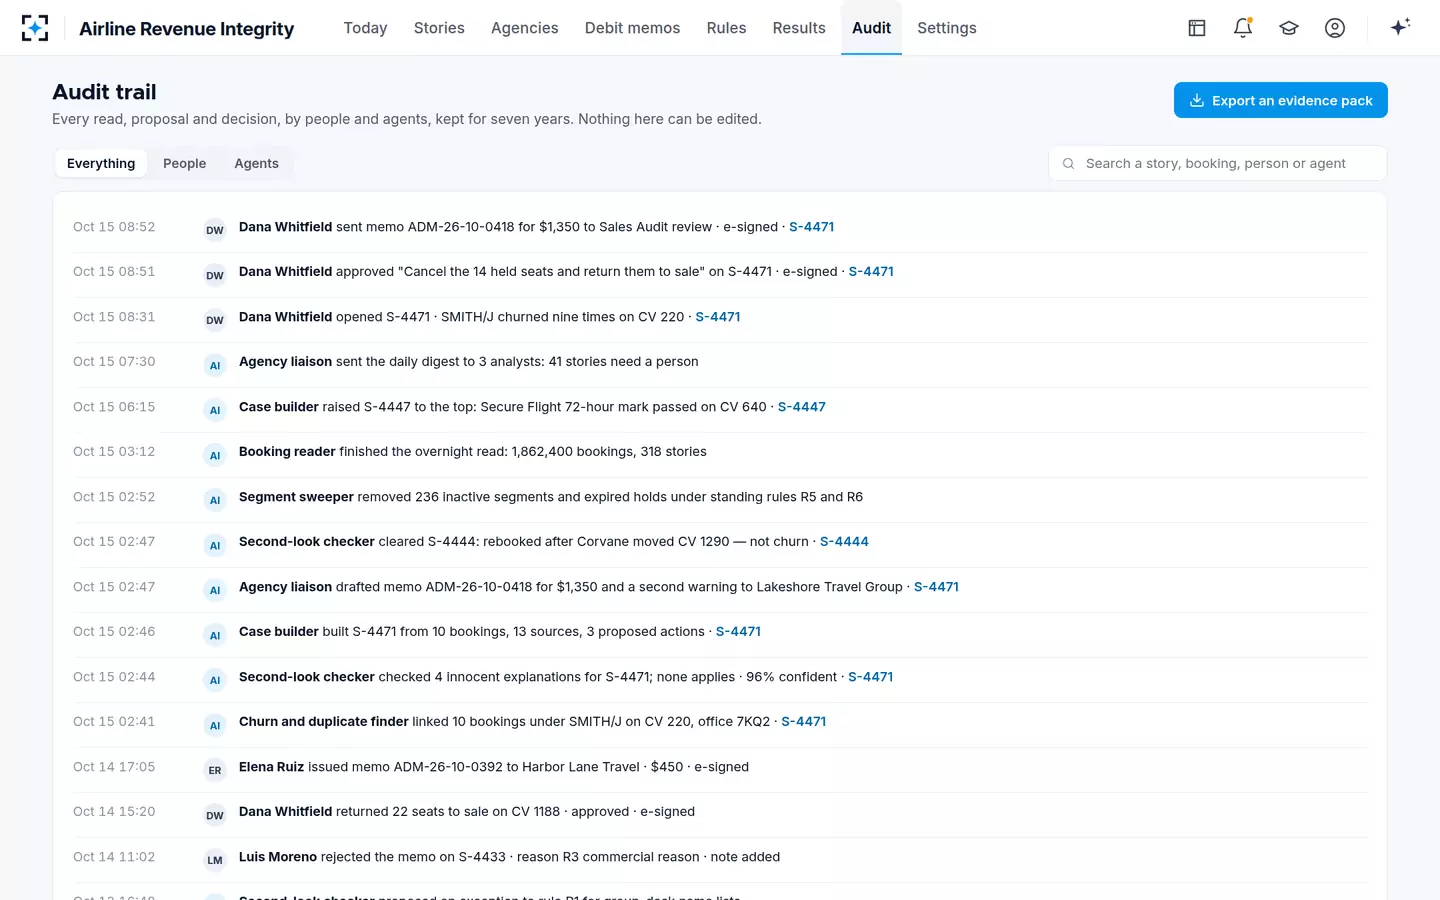Open S-4471 link on the Case builder built row
1440x900 pixels.
[x=738, y=632]
